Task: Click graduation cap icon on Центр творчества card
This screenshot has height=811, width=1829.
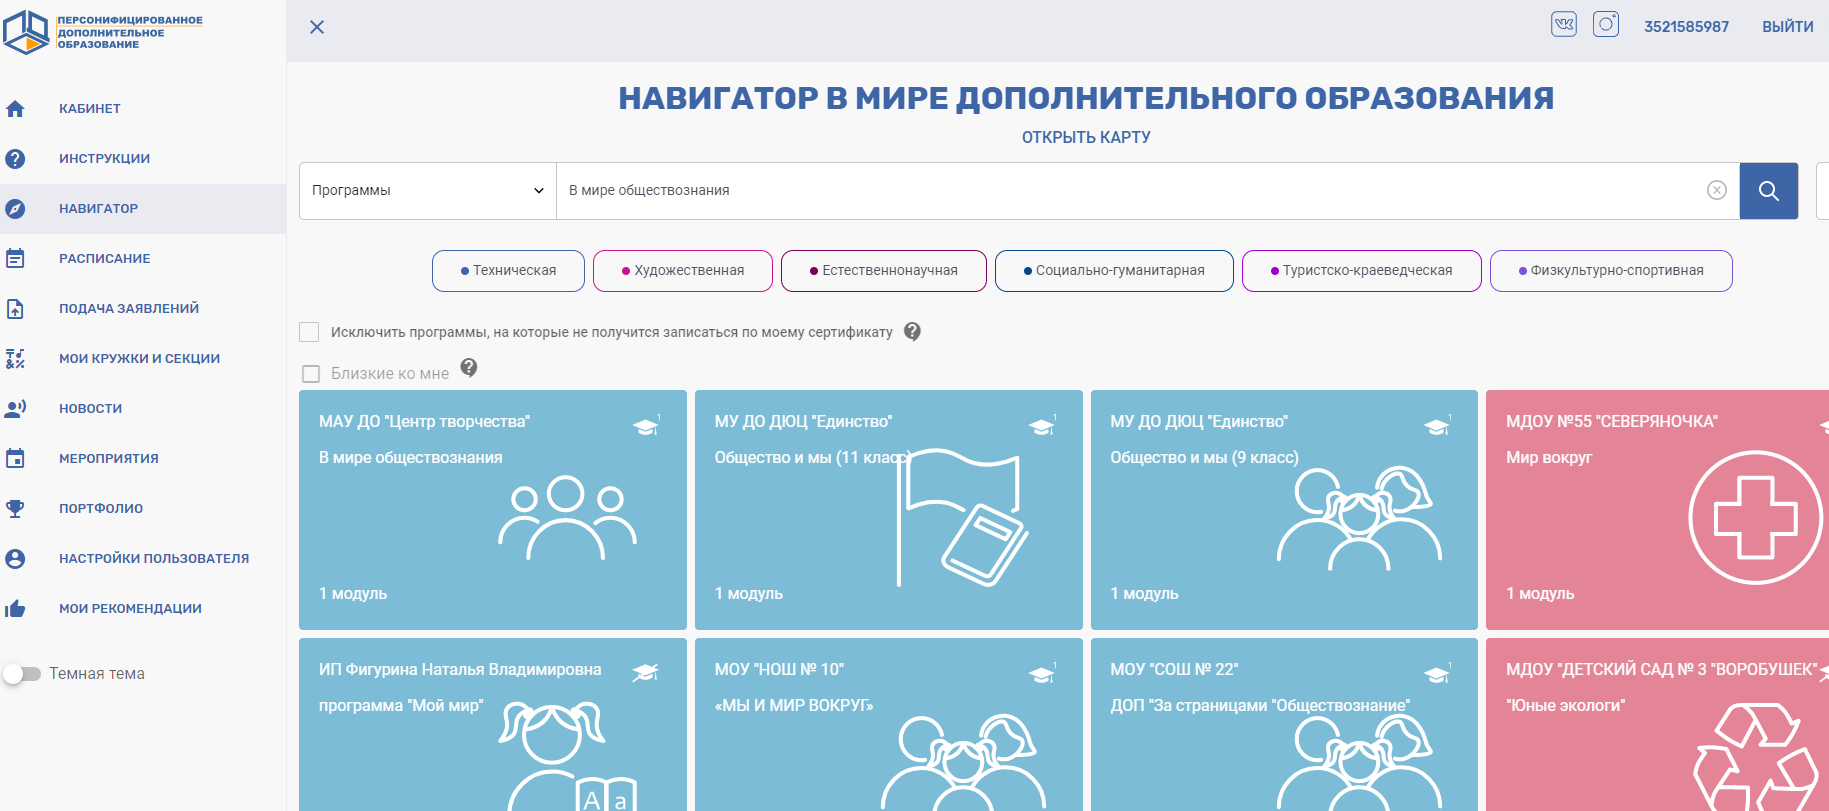Action: [x=646, y=427]
